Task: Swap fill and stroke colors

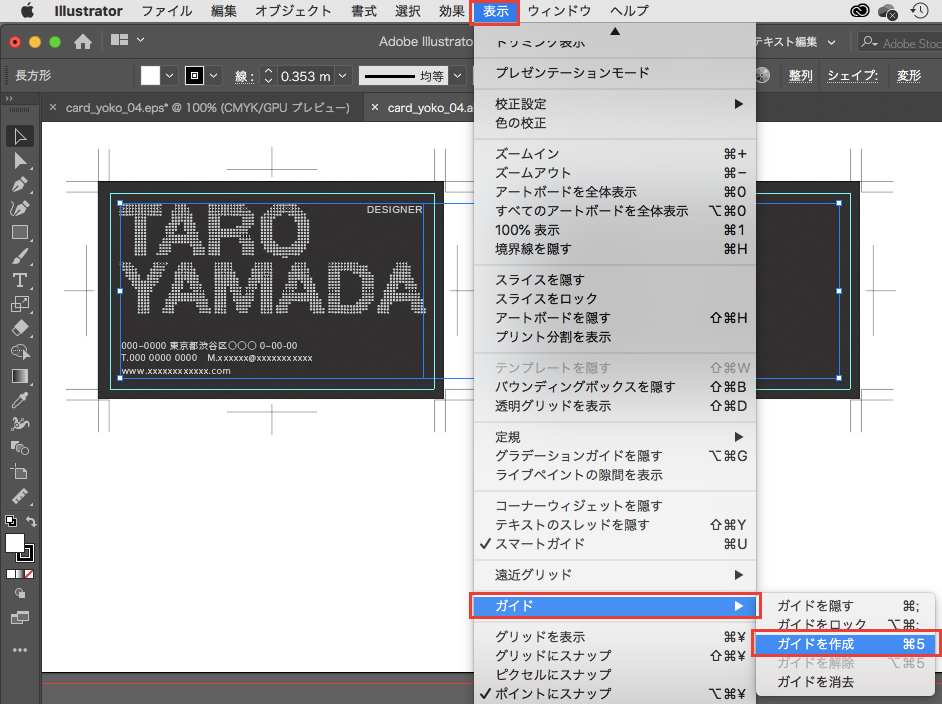Action: tap(31, 522)
